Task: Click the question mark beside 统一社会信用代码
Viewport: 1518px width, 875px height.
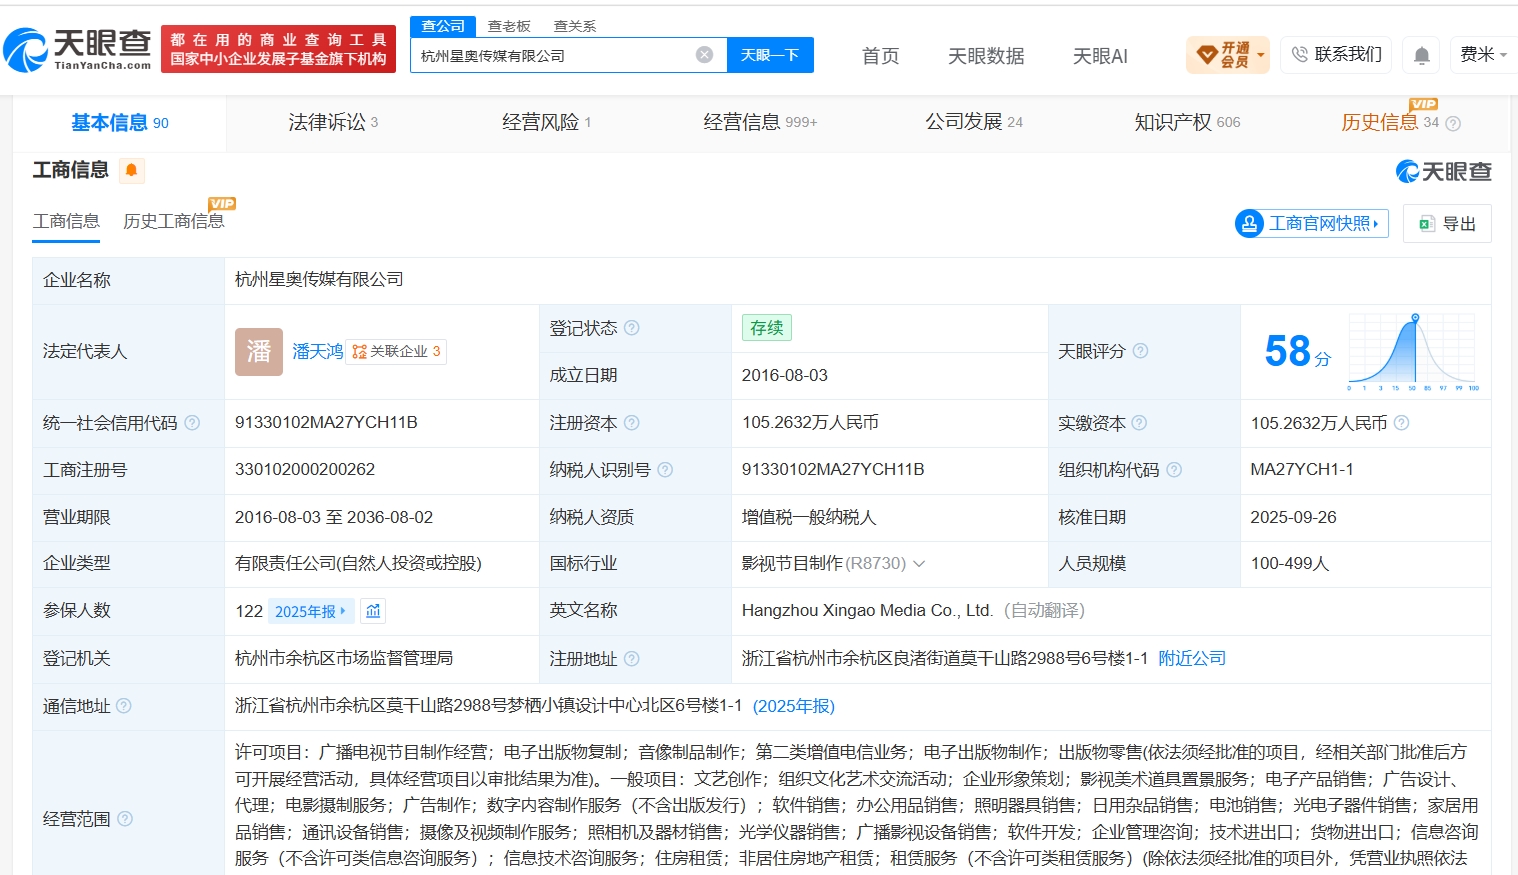Action: tap(192, 423)
